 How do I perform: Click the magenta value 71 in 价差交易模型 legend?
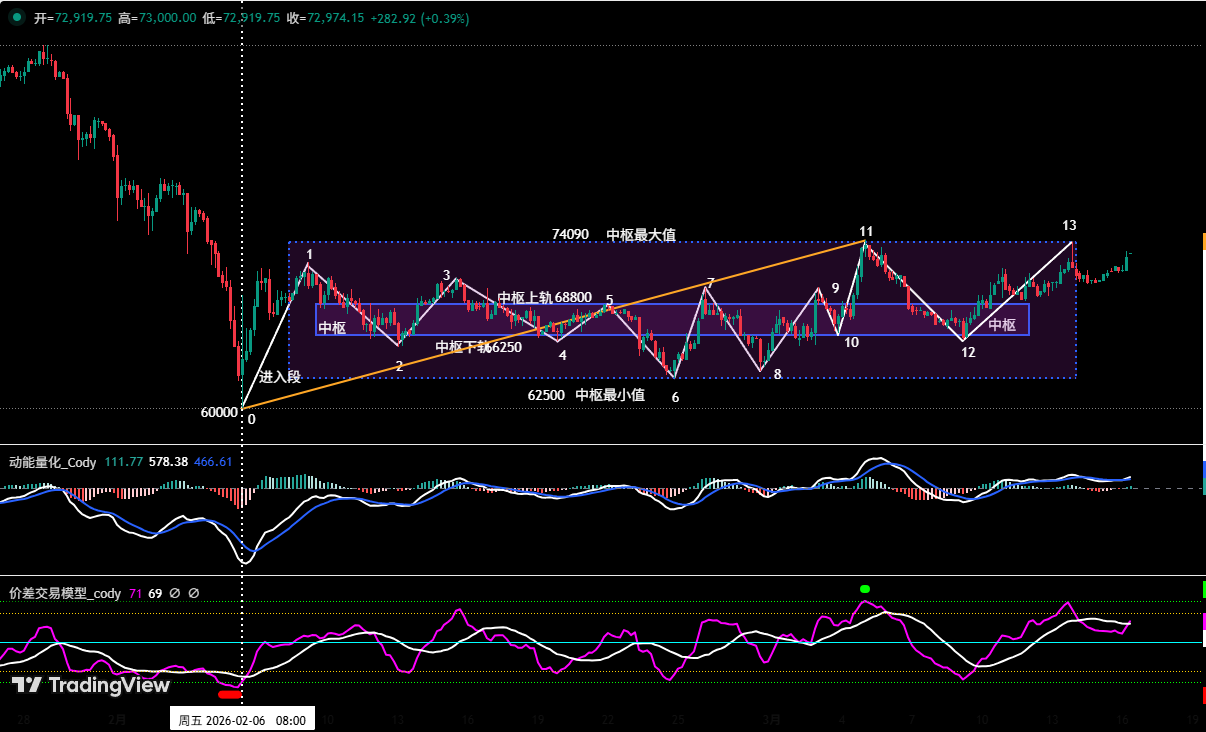coord(135,593)
